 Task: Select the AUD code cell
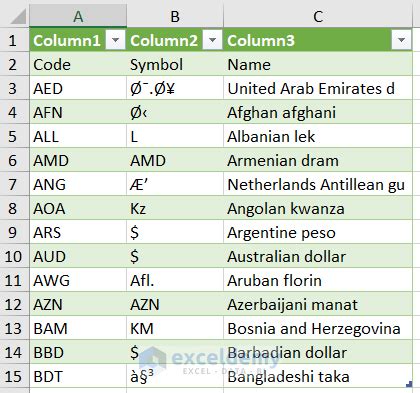(78, 256)
